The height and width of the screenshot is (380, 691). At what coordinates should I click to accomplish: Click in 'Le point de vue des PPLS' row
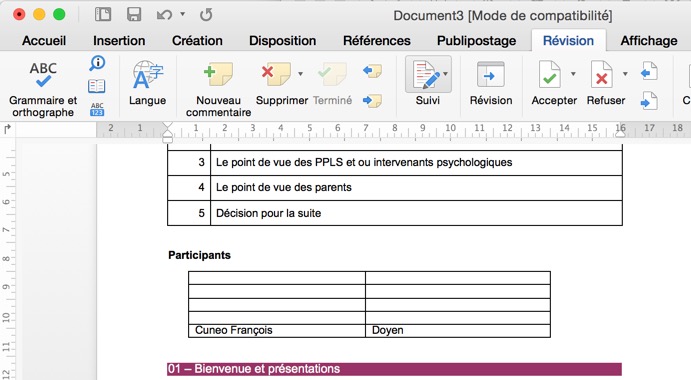[x=416, y=163]
